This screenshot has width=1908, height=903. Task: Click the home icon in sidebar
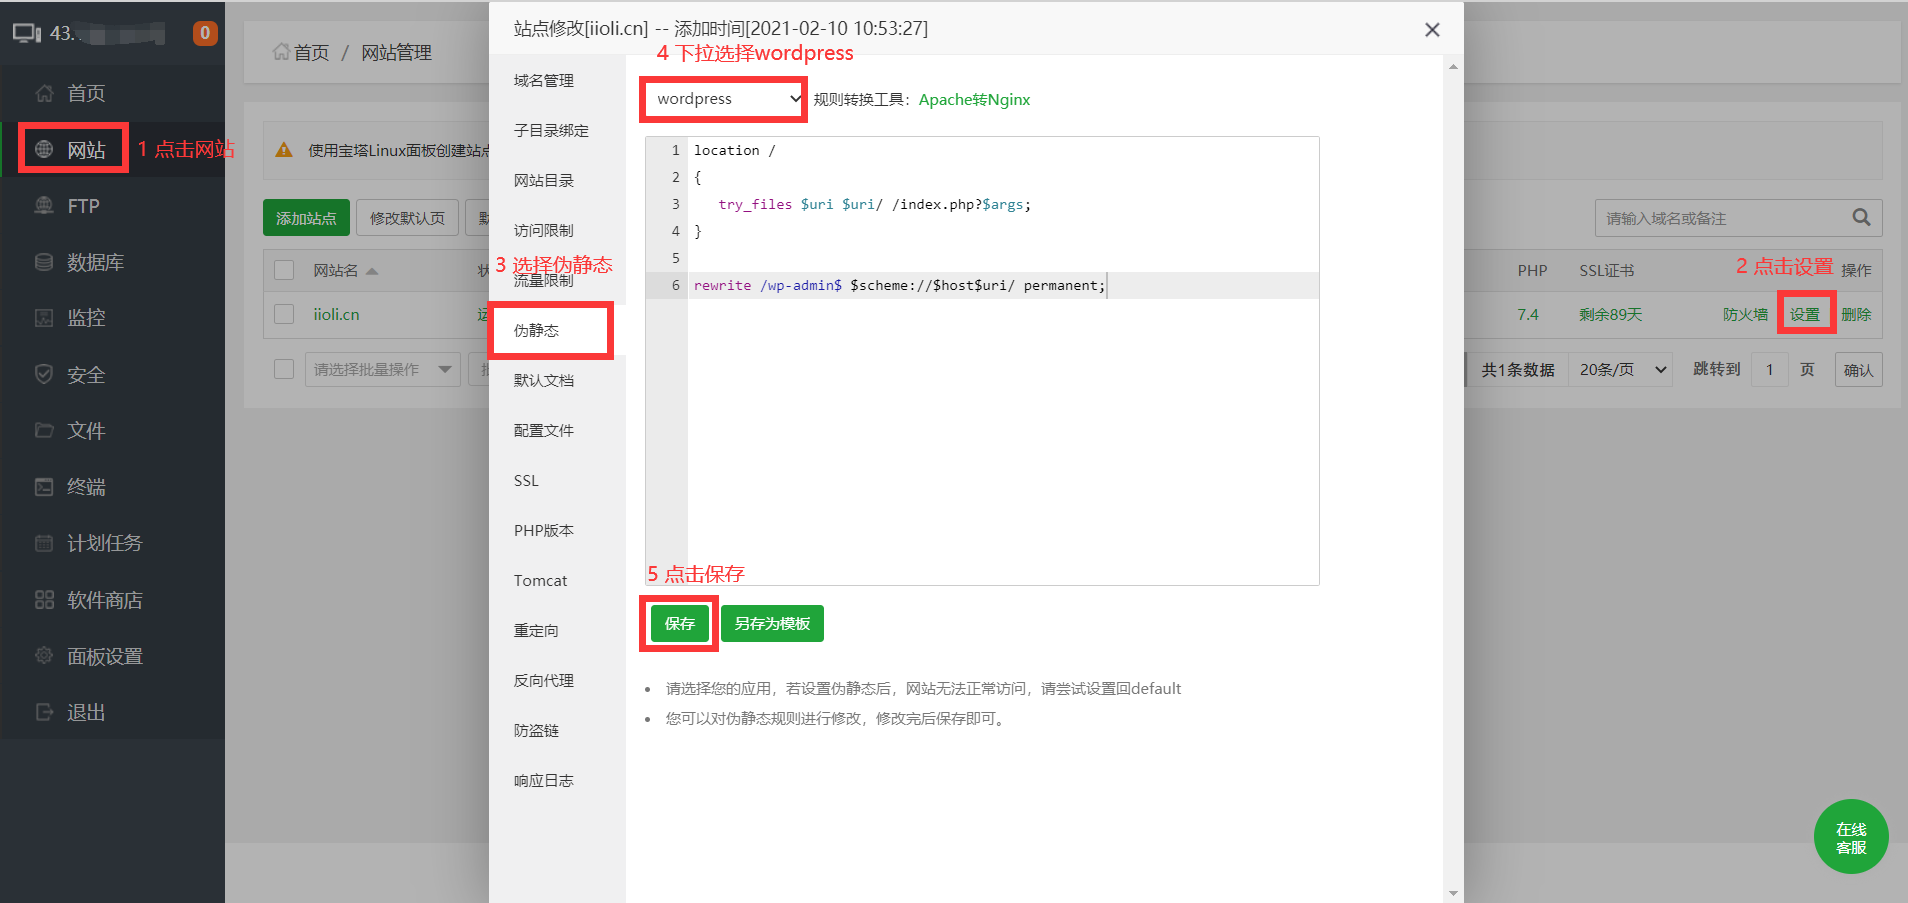click(44, 93)
